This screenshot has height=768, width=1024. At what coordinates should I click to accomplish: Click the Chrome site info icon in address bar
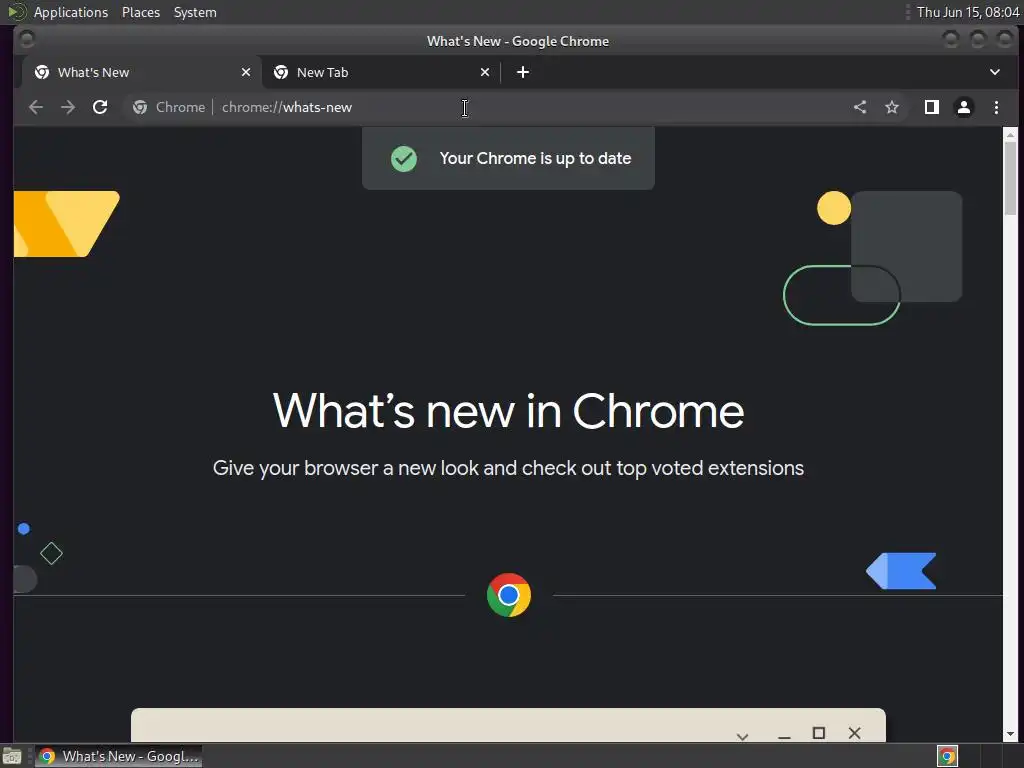click(140, 107)
